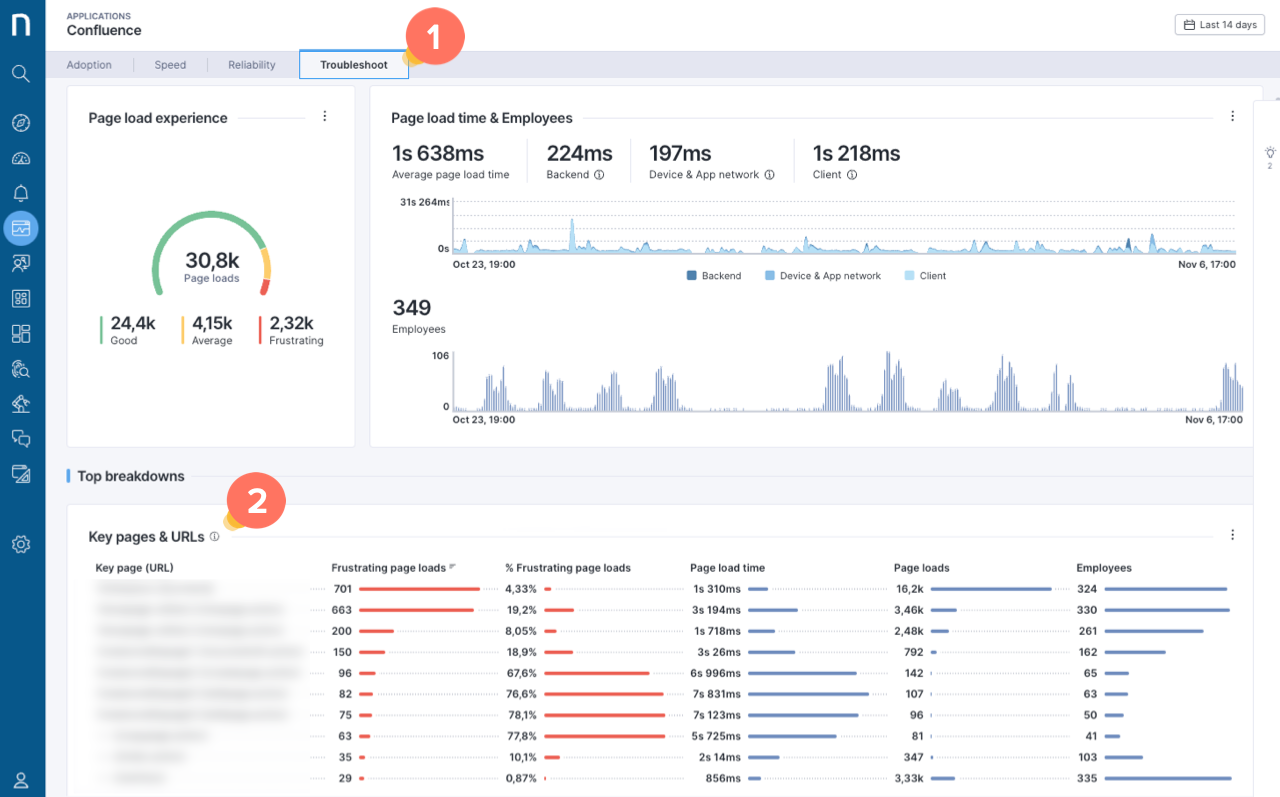
Task: Open the compass navigation icon in sidebar
Action: point(21,122)
